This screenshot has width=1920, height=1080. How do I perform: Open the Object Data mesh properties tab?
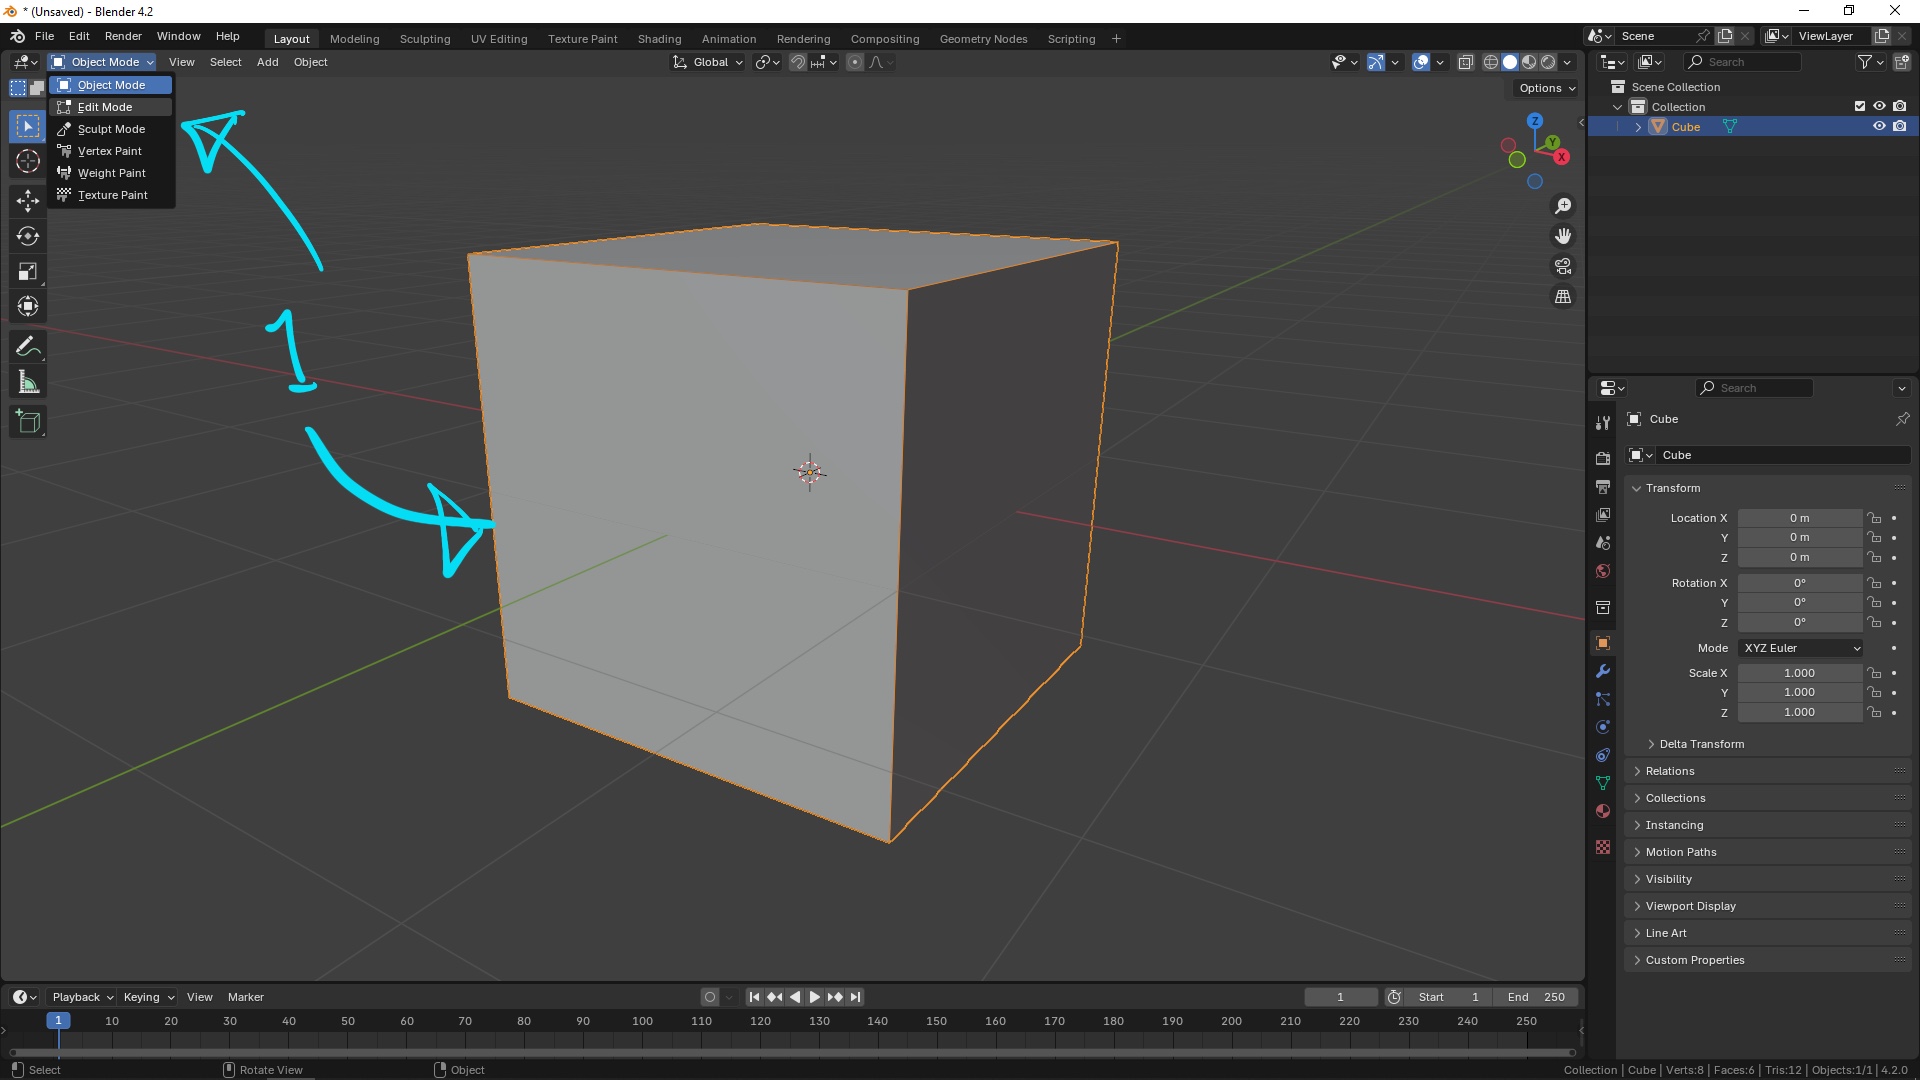pos(1603,783)
